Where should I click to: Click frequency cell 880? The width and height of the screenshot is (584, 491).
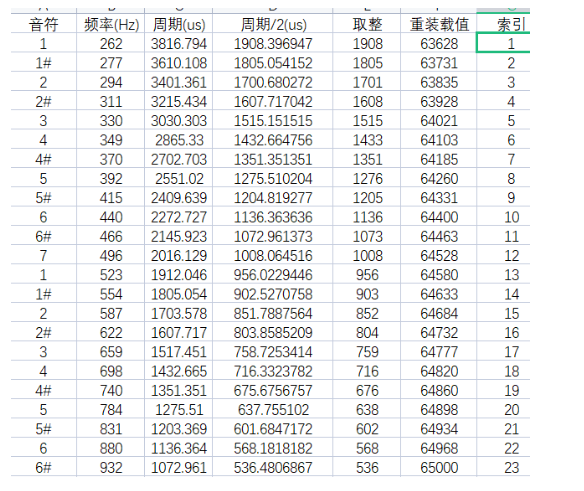click(x=111, y=448)
